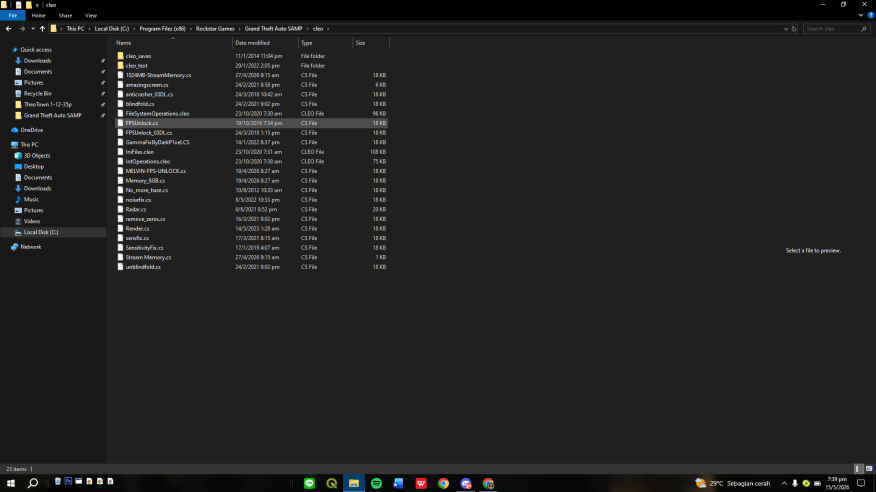Click the forward navigation arrow
Image resolution: width=876 pixels, height=492 pixels.
pyautogui.click(x=22, y=28)
